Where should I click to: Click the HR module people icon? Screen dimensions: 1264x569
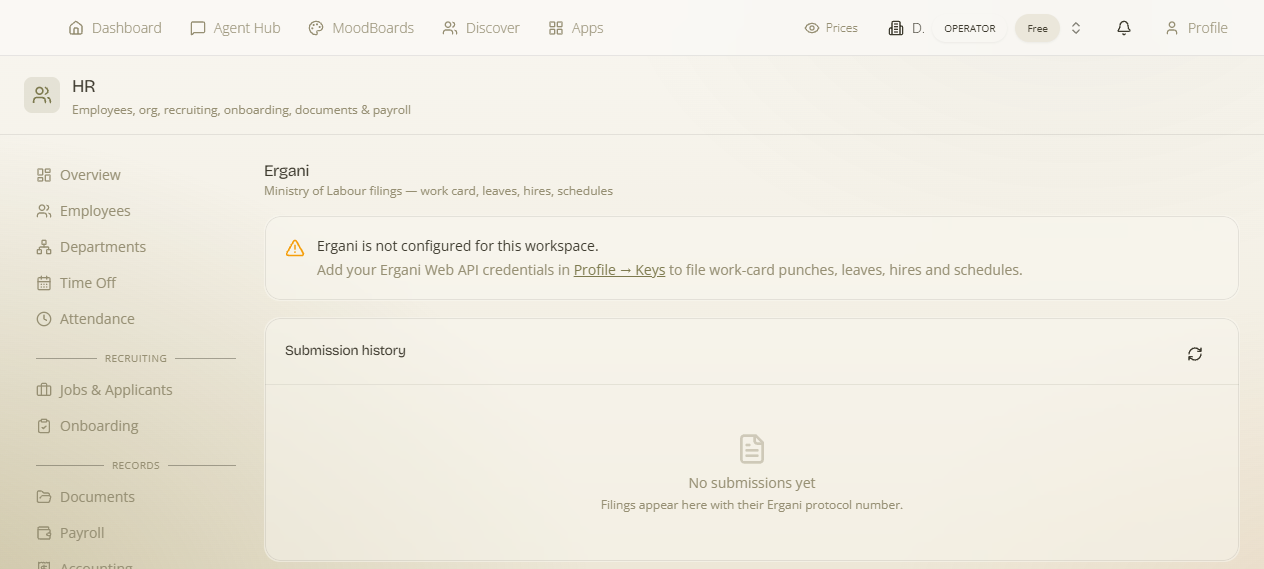[x=42, y=95]
